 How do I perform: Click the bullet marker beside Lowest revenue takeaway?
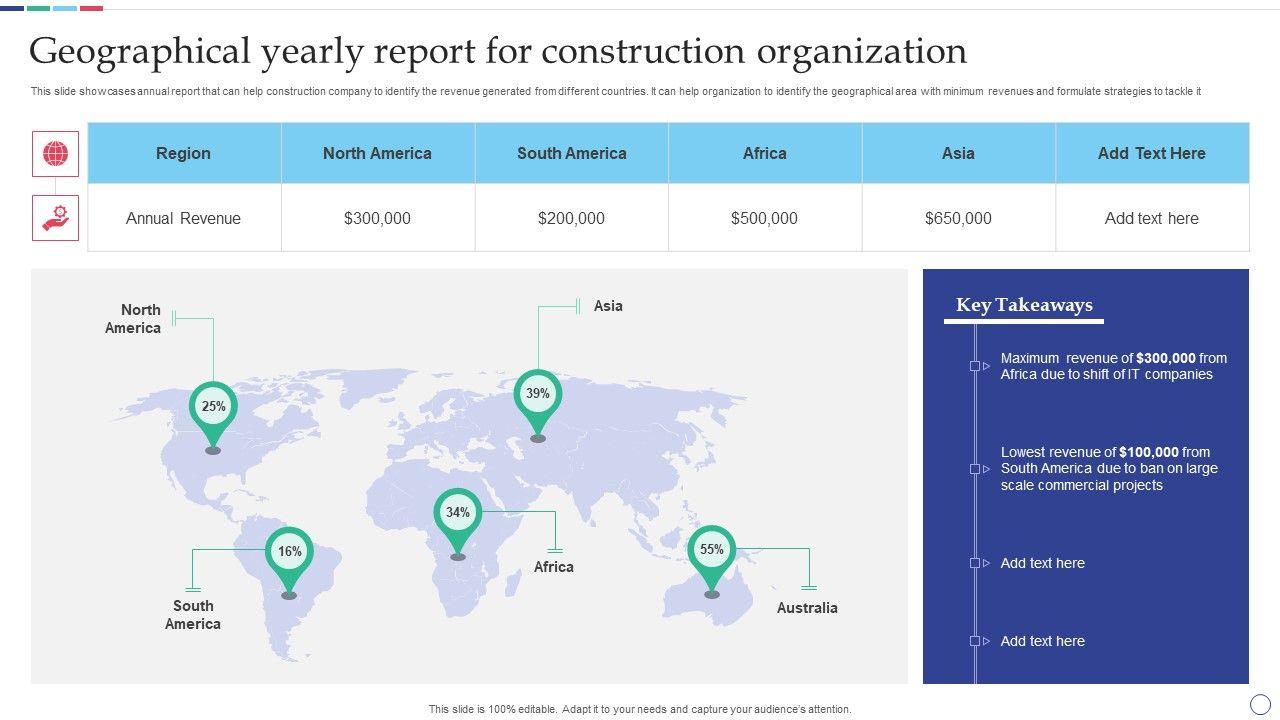coord(975,469)
